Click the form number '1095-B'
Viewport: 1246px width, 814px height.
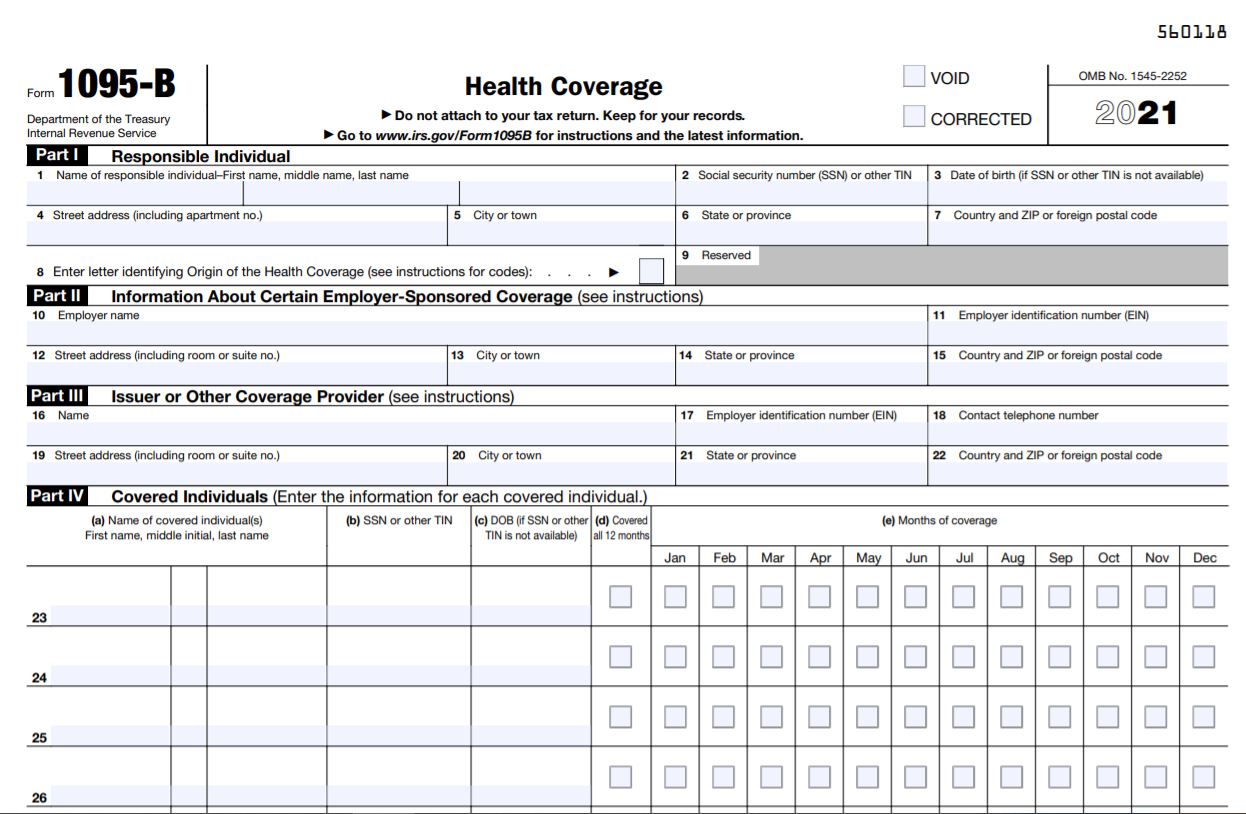point(117,86)
